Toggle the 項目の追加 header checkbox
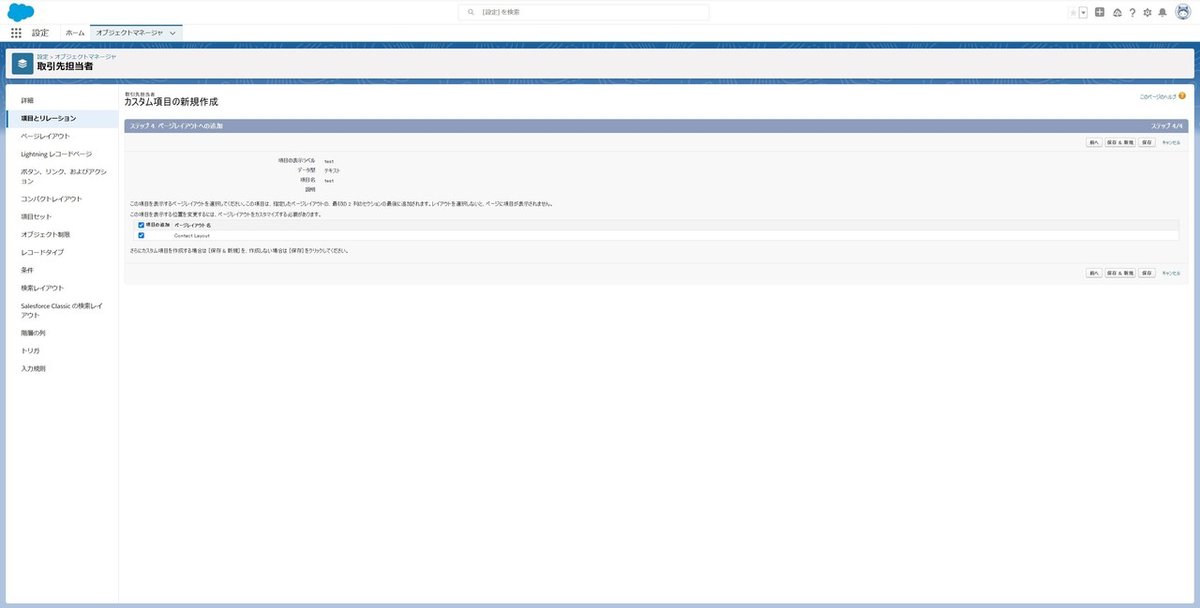The height and width of the screenshot is (608, 1200). (x=141, y=225)
